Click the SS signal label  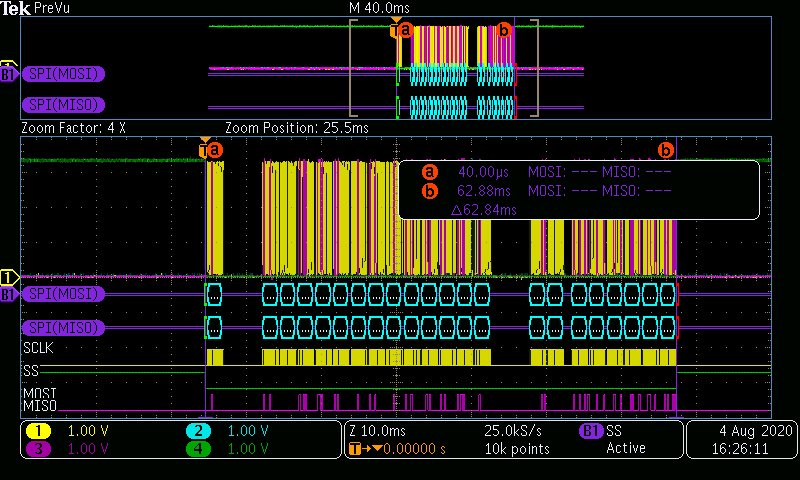tap(31, 370)
